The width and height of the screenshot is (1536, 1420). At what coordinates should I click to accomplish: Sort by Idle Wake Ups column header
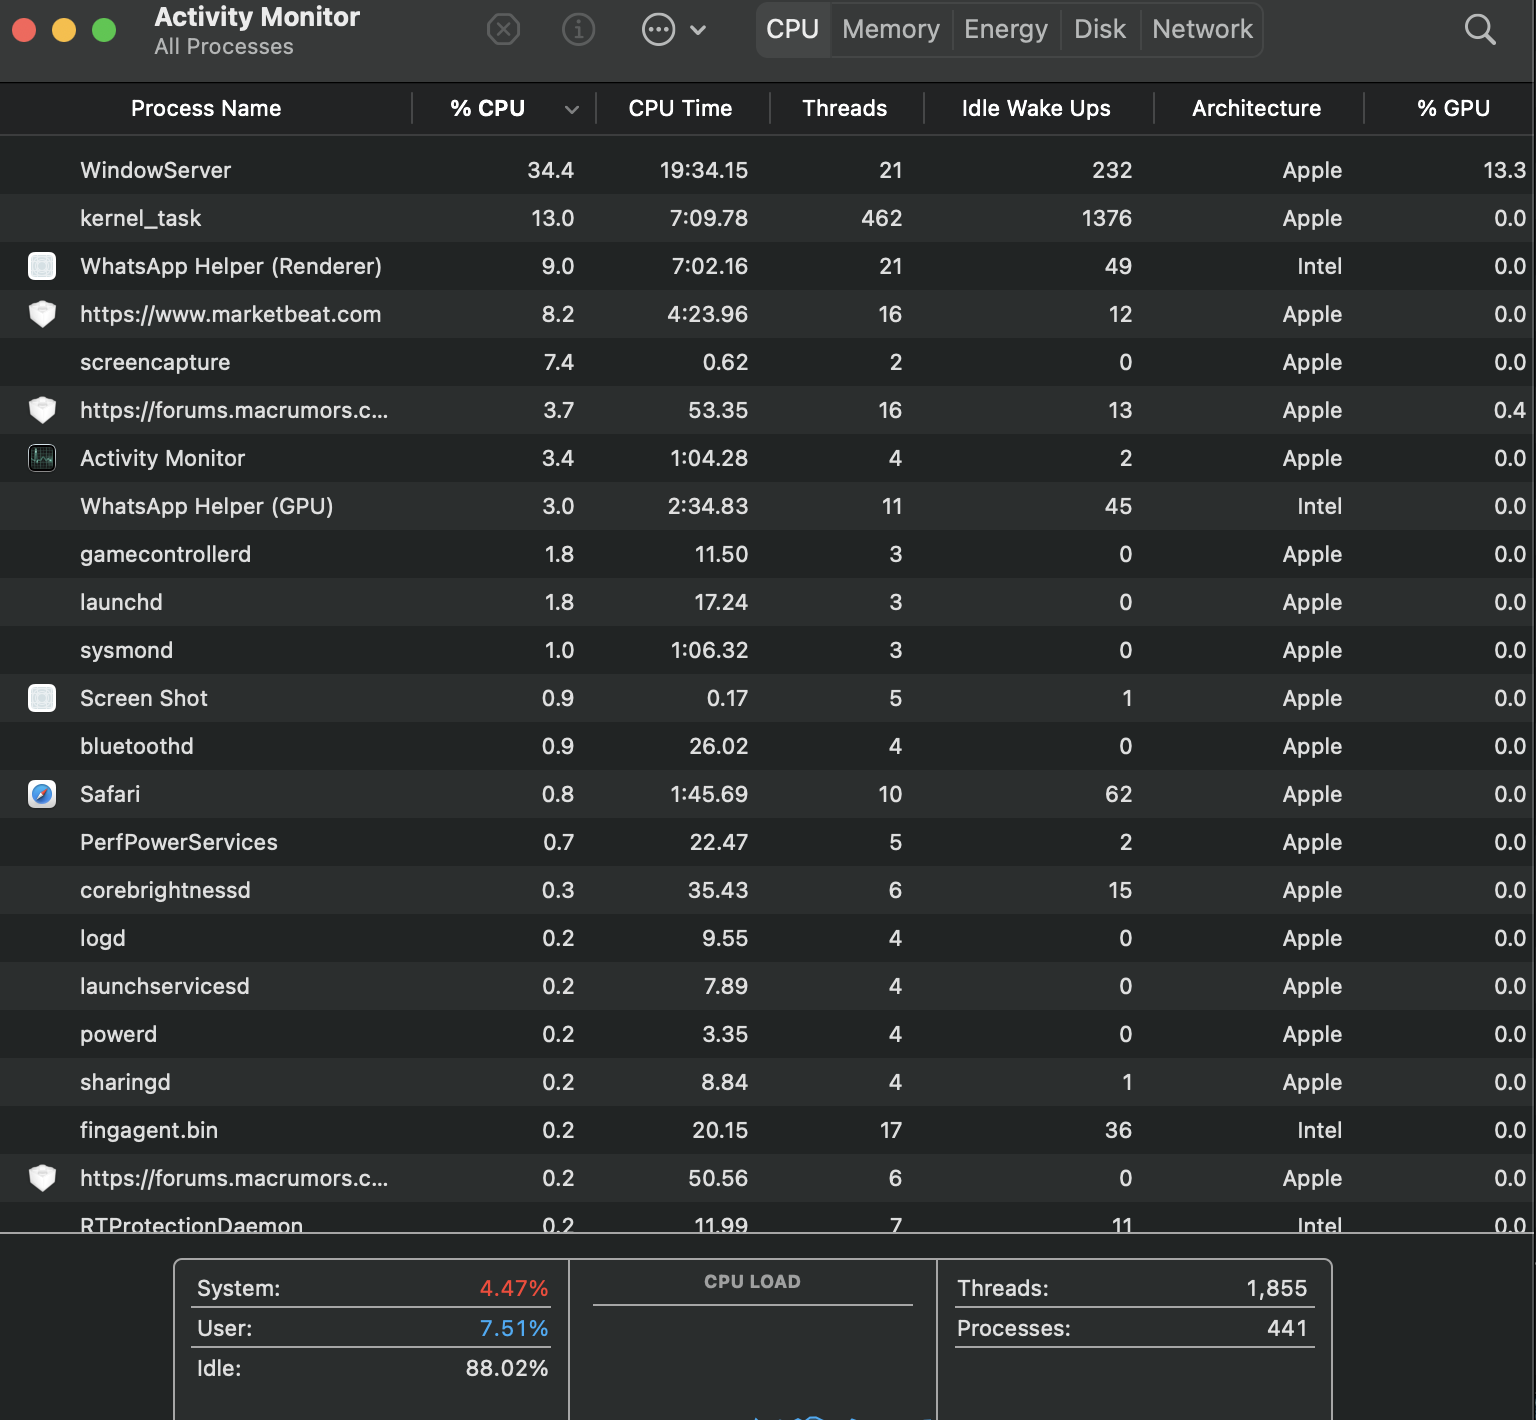1036,108
